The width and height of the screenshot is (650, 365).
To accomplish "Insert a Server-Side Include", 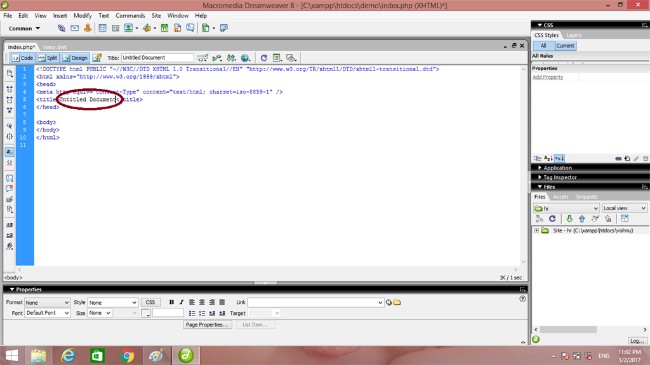I will (177, 28).
